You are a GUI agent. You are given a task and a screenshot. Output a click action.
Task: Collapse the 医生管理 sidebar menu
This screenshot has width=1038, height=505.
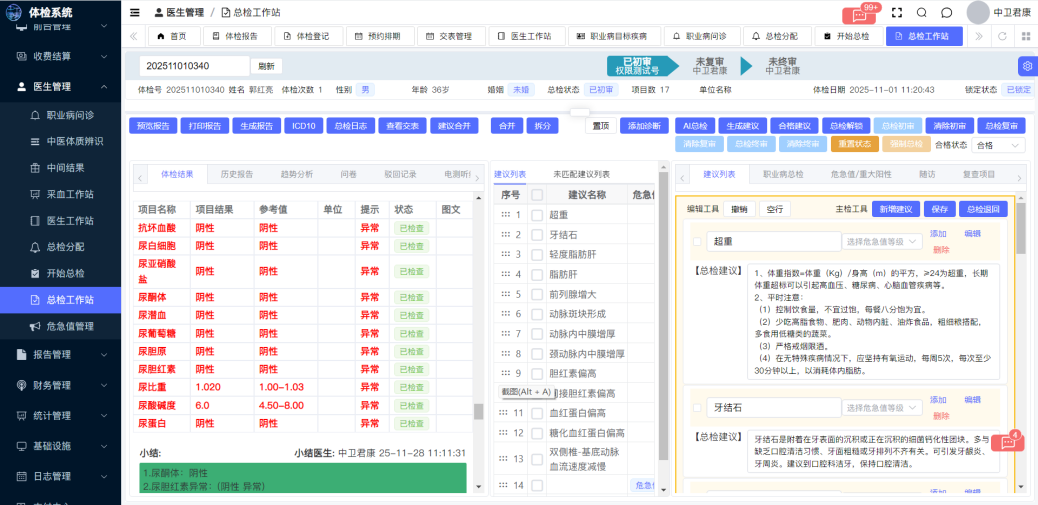pyautogui.click(x=104, y=86)
